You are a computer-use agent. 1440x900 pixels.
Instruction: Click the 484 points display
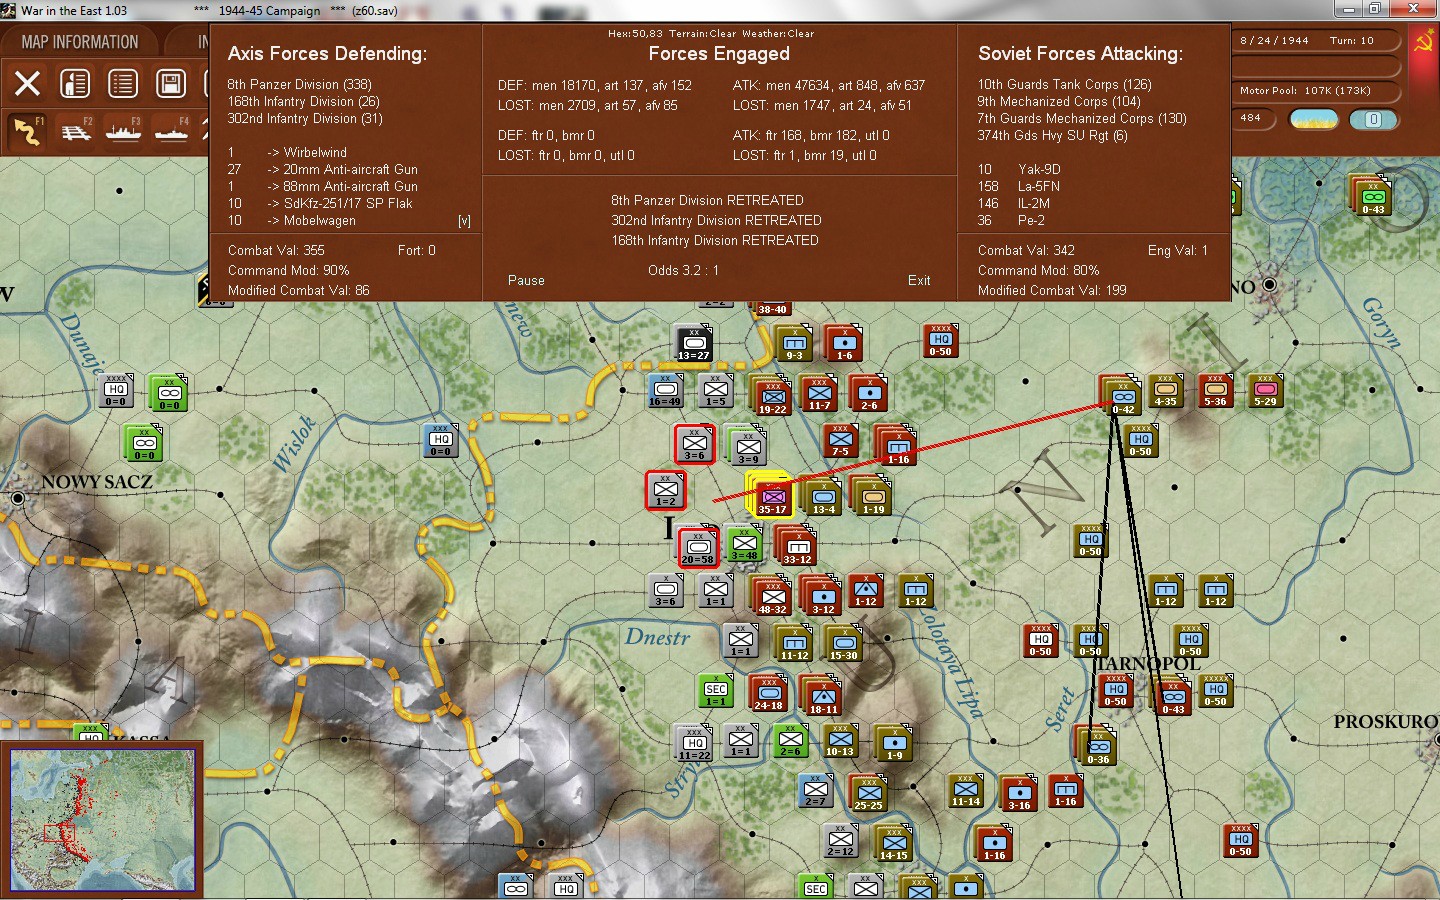point(1255,118)
